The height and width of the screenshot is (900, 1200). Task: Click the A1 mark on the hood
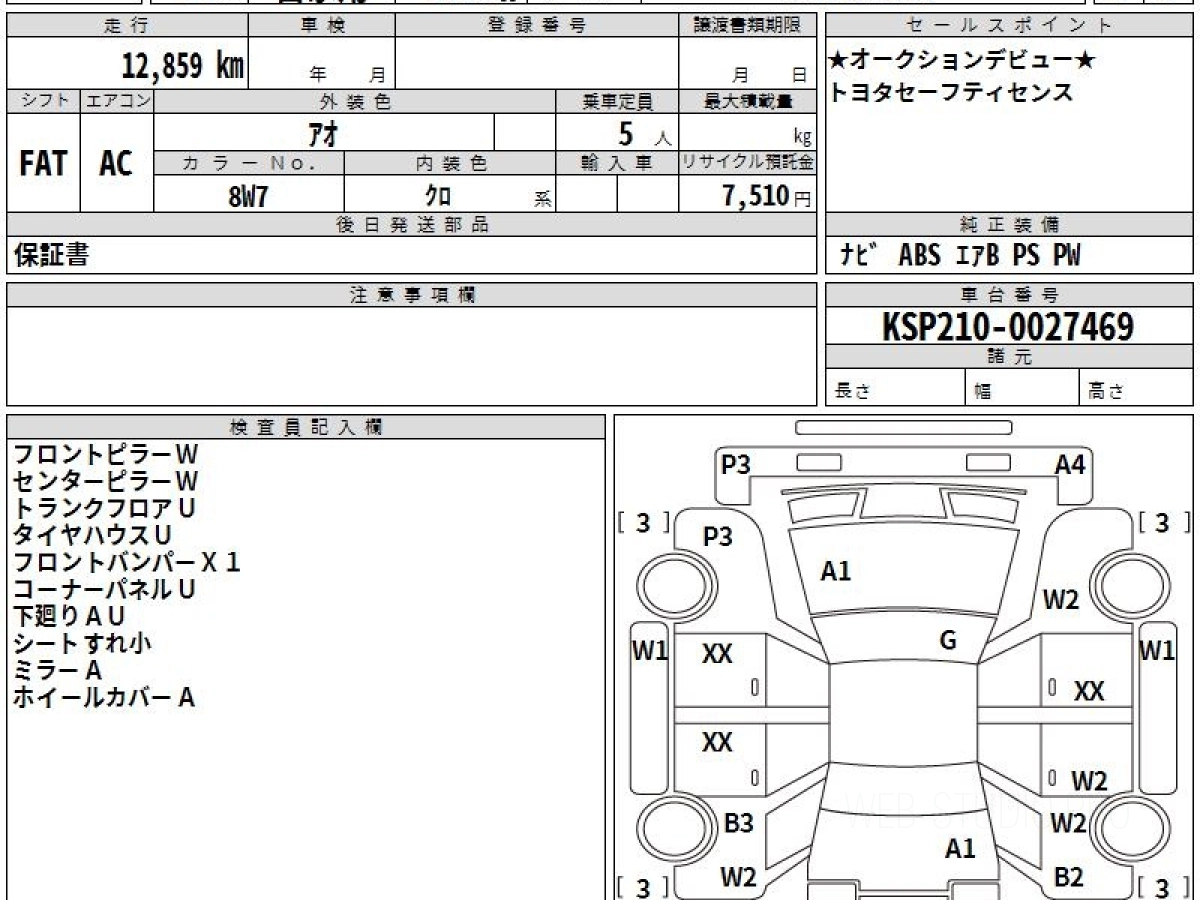(836, 572)
